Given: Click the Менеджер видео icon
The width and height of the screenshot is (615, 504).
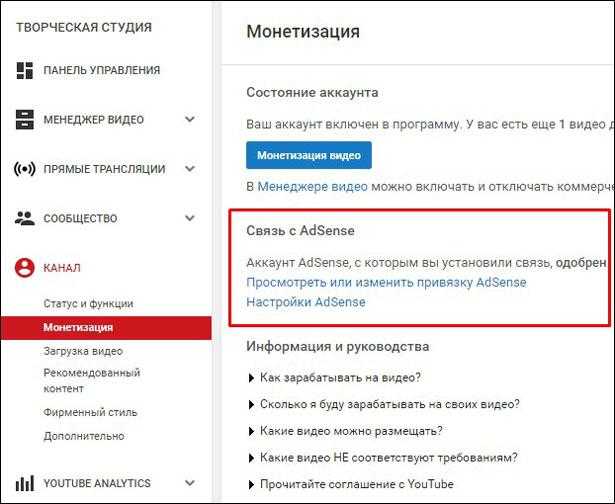Looking at the screenshot, I should tap(24, 120).
